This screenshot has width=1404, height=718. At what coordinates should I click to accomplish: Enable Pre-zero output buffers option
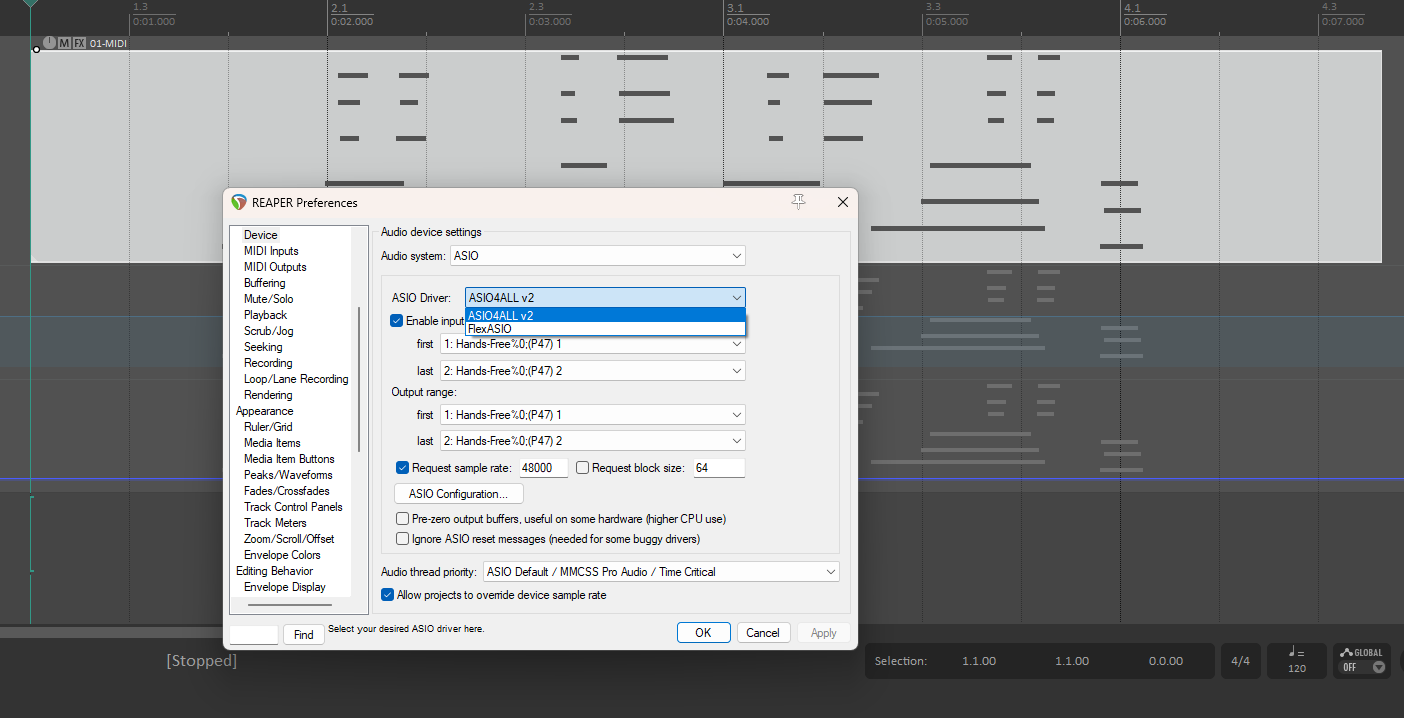(x=403, y=519)
